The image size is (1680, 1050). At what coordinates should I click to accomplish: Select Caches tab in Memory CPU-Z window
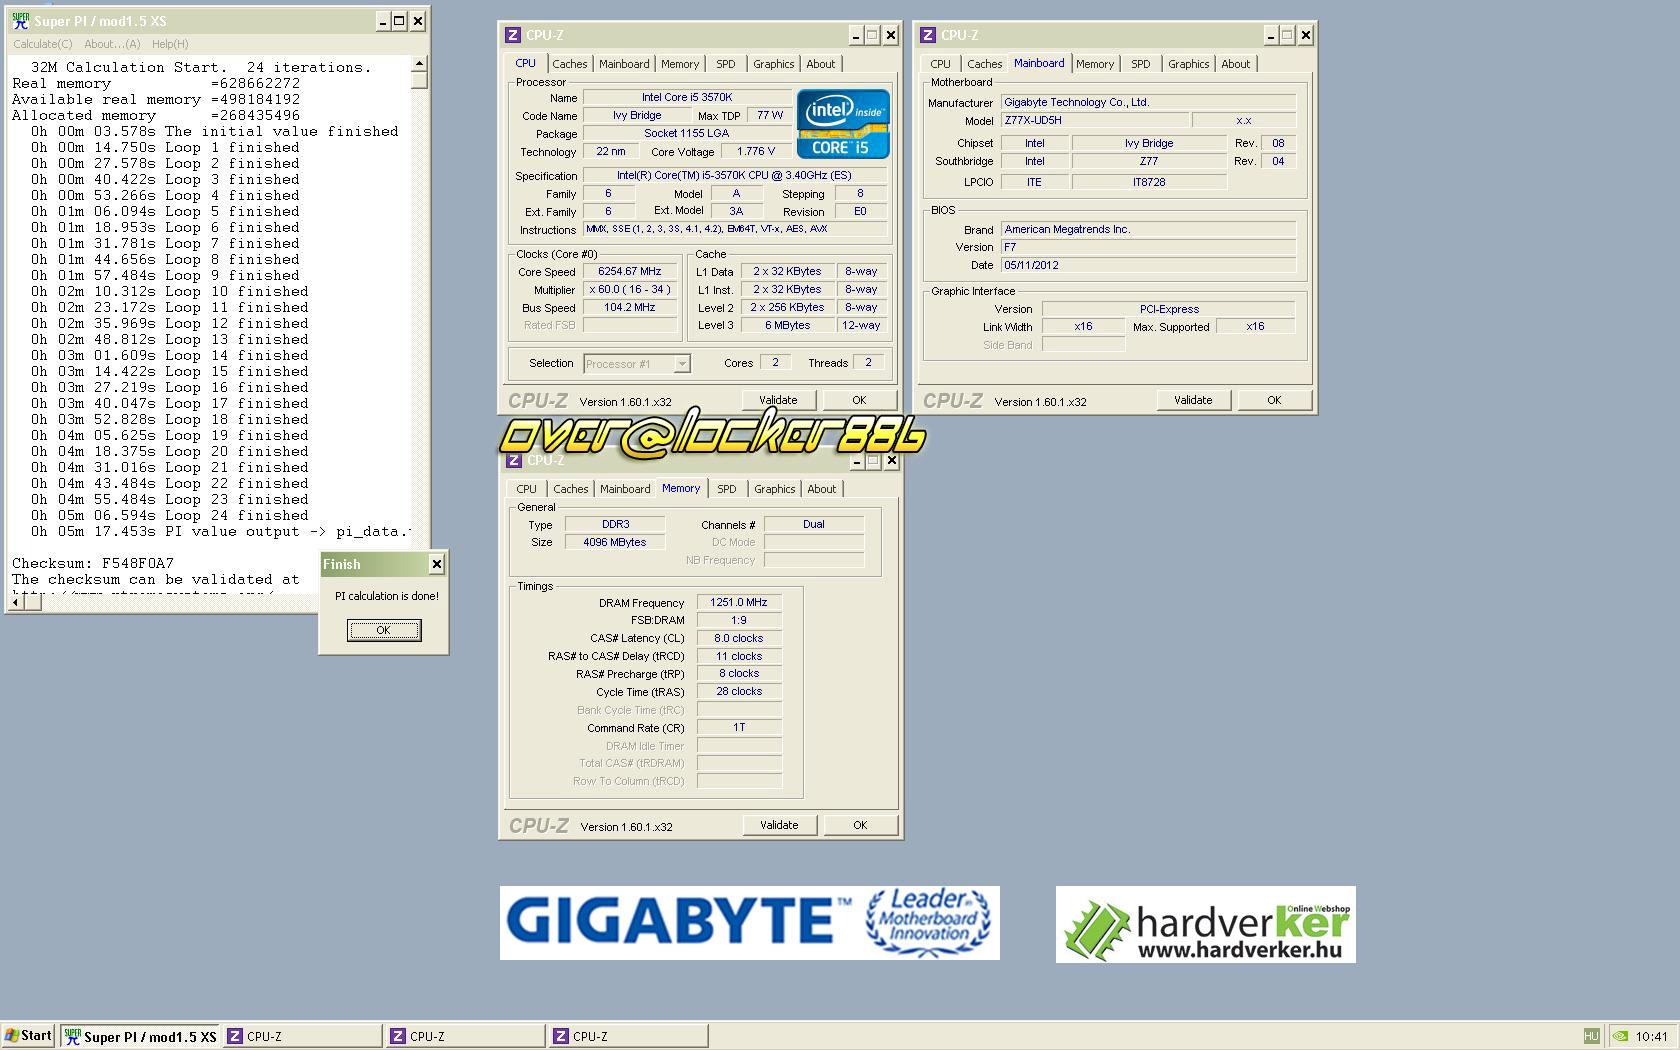tap(571, 489)
